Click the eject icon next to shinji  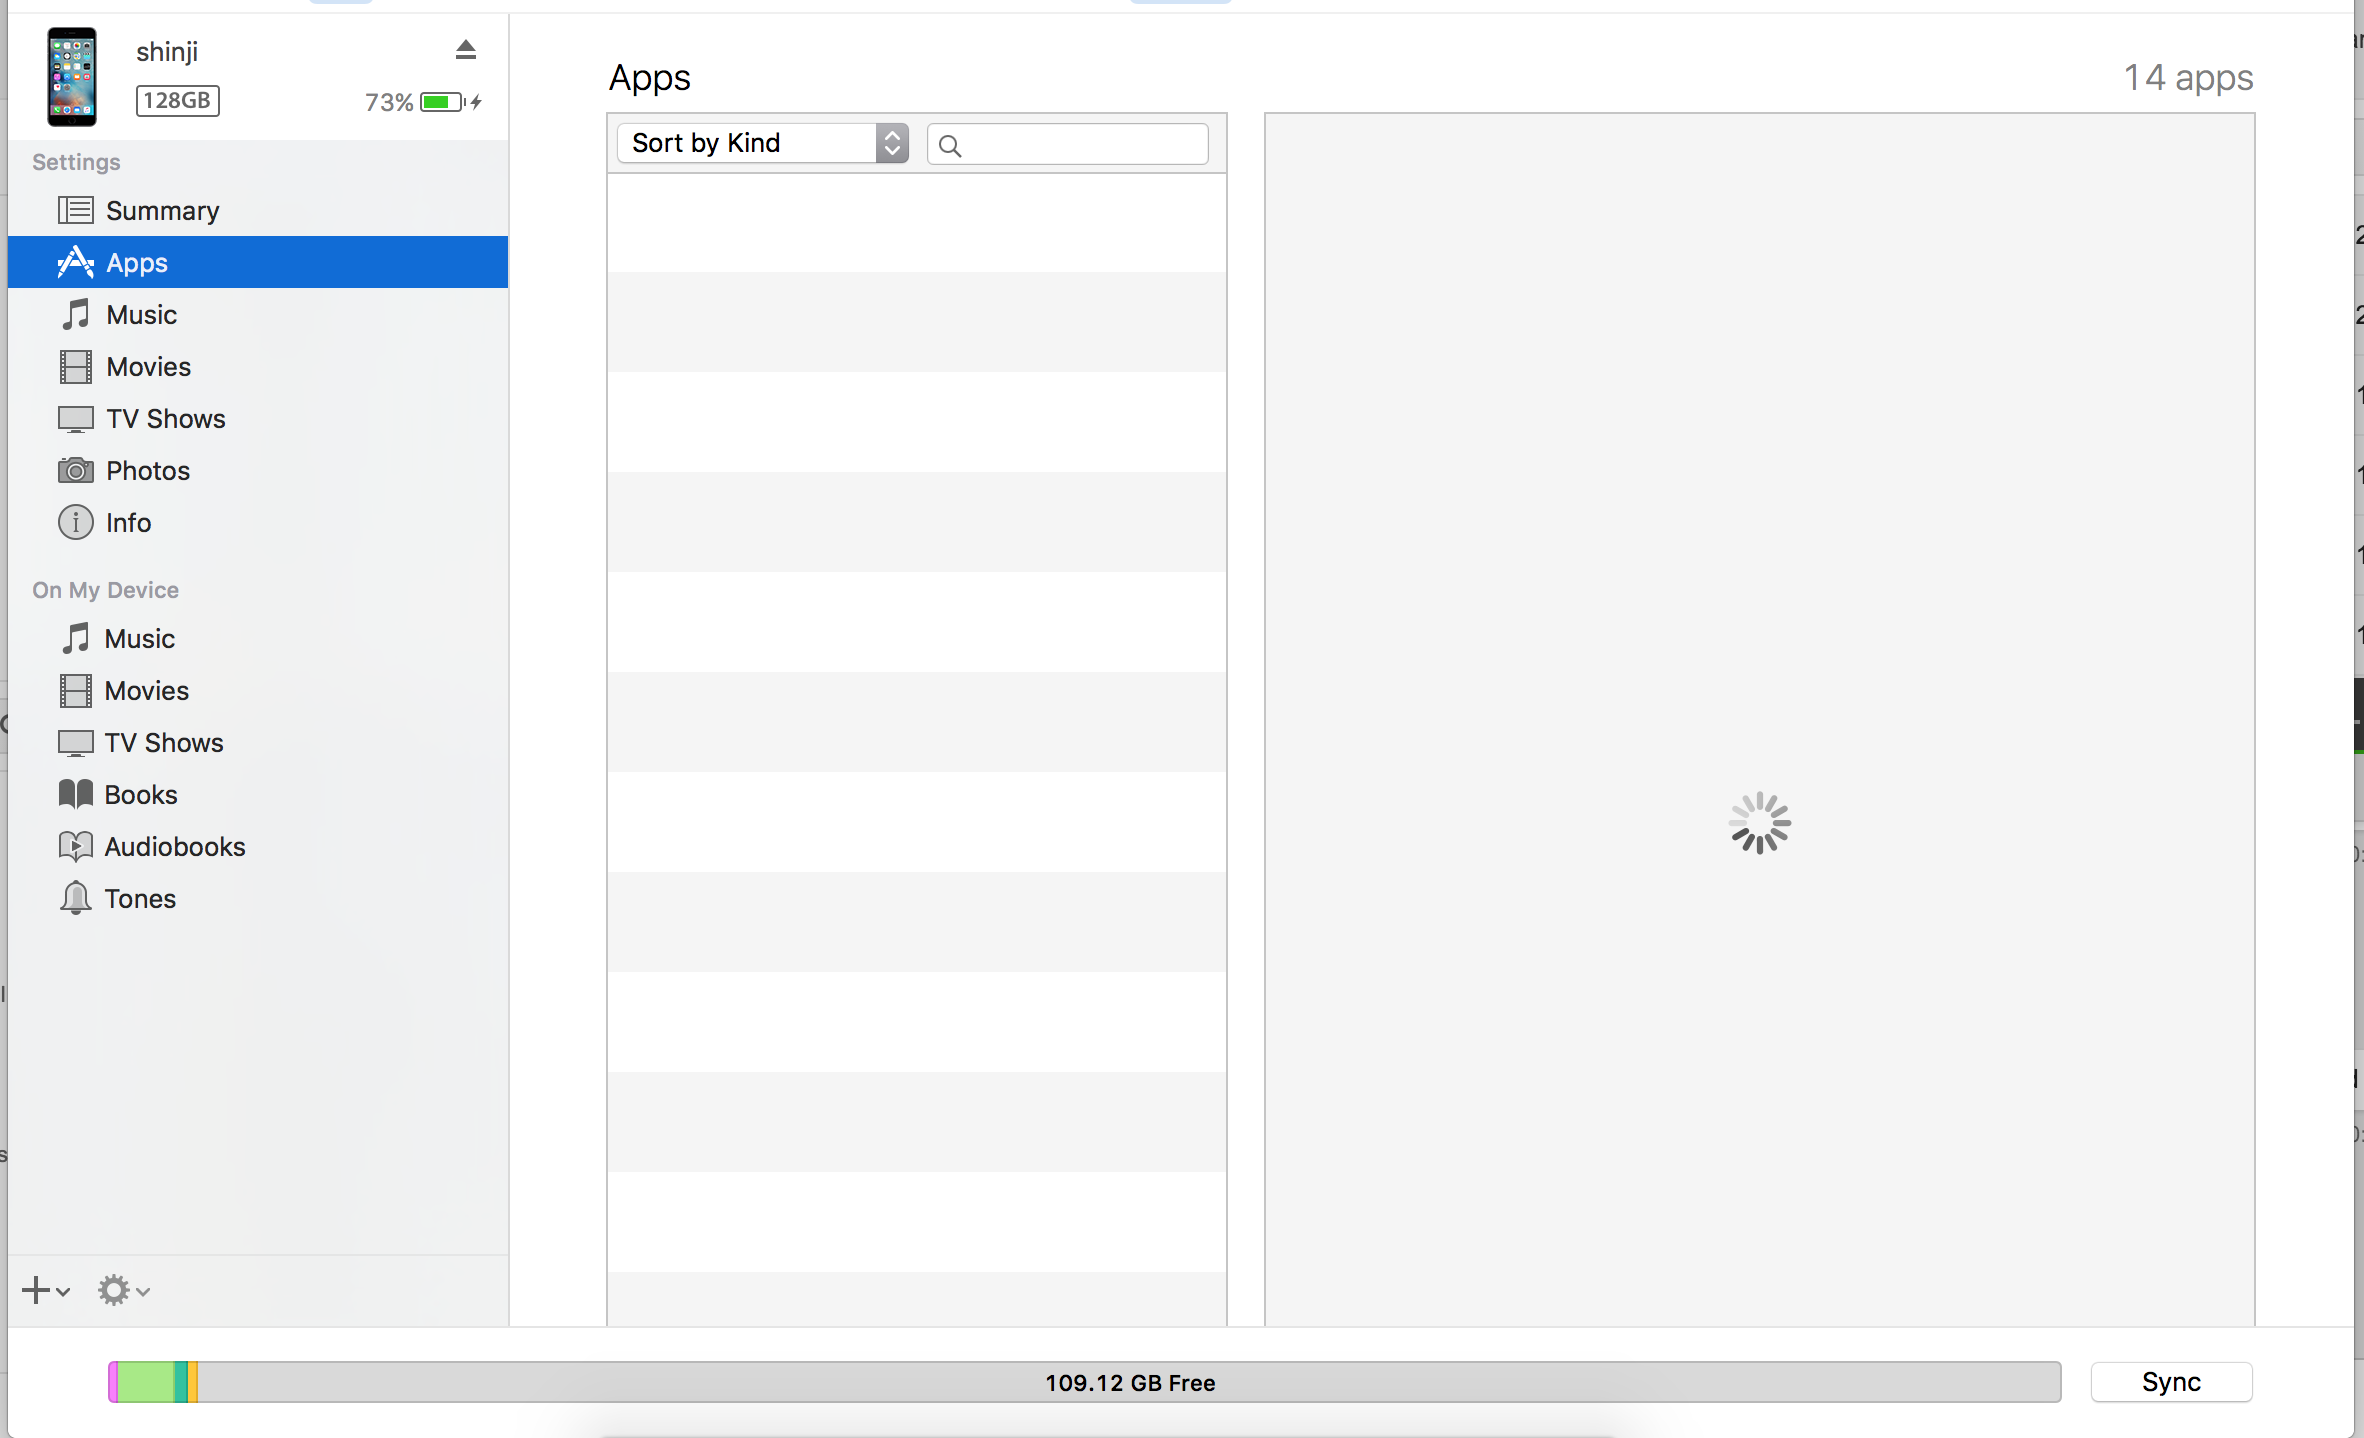(465, 50)
